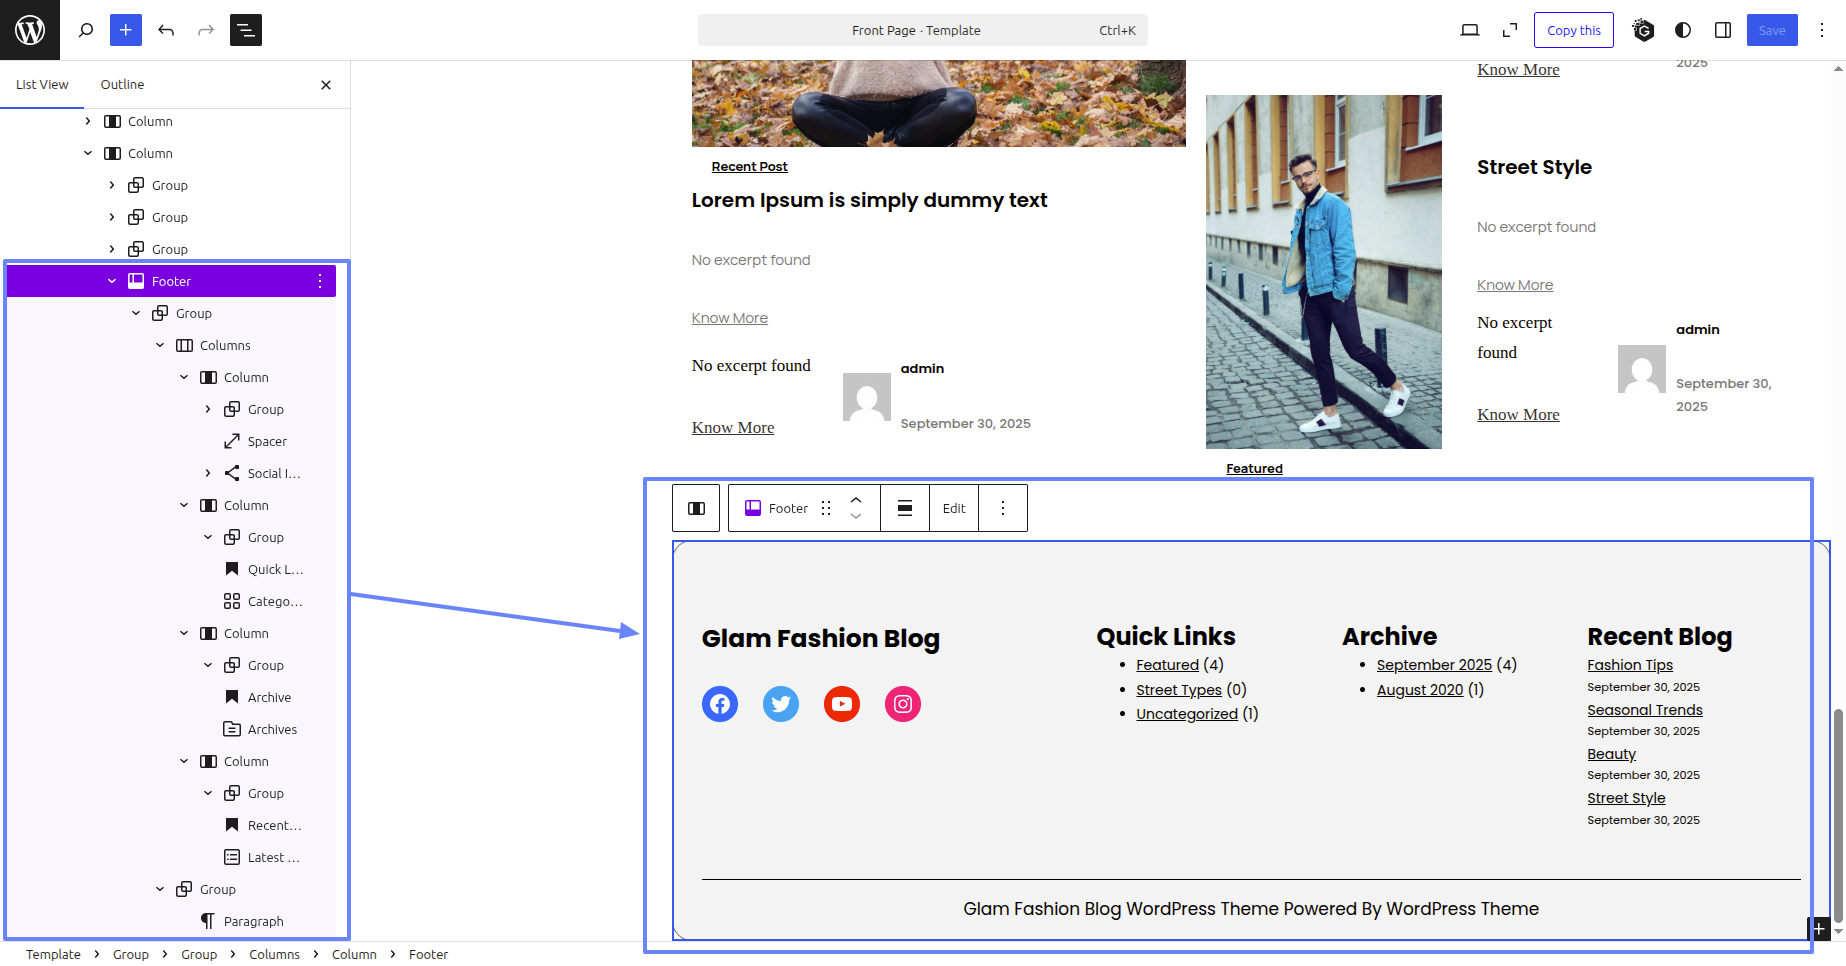Open the block inserter plus button
1846x966 pixels.
tap(126, 30)
